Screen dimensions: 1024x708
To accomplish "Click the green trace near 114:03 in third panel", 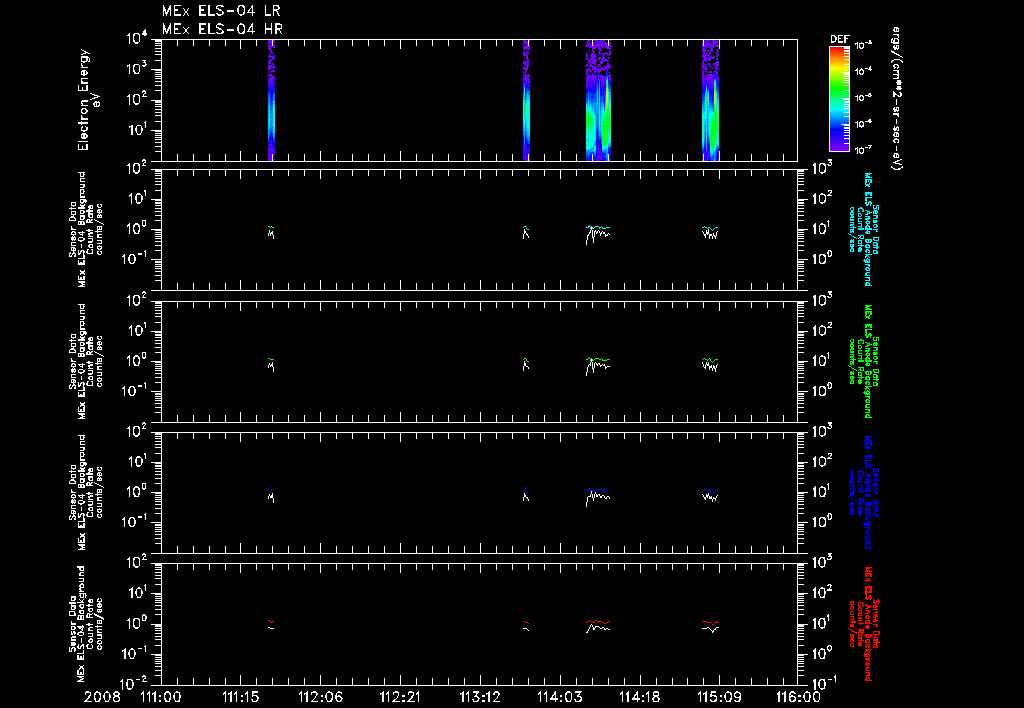I will click(598, 359).
